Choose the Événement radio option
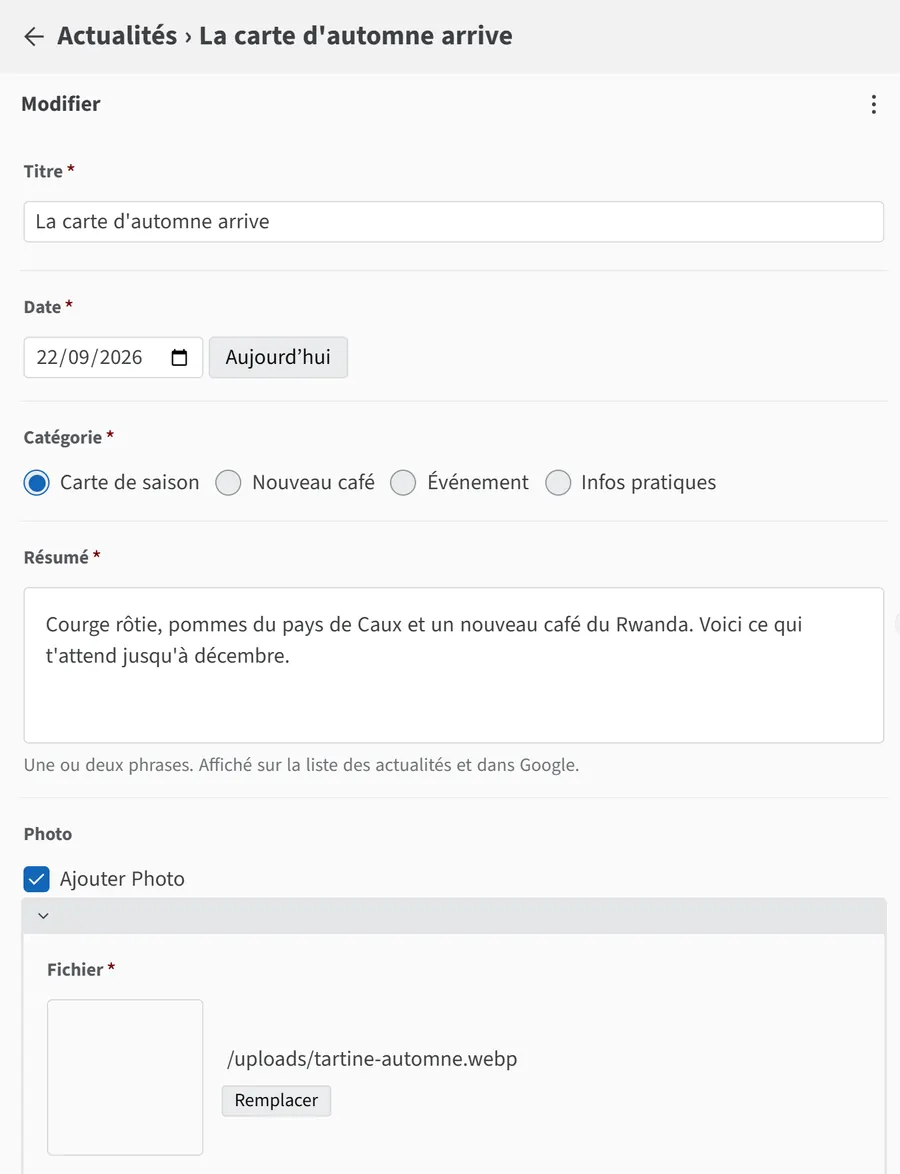Image resolution: width=900 pixels, height=1174 pixels. pos(403,482)
